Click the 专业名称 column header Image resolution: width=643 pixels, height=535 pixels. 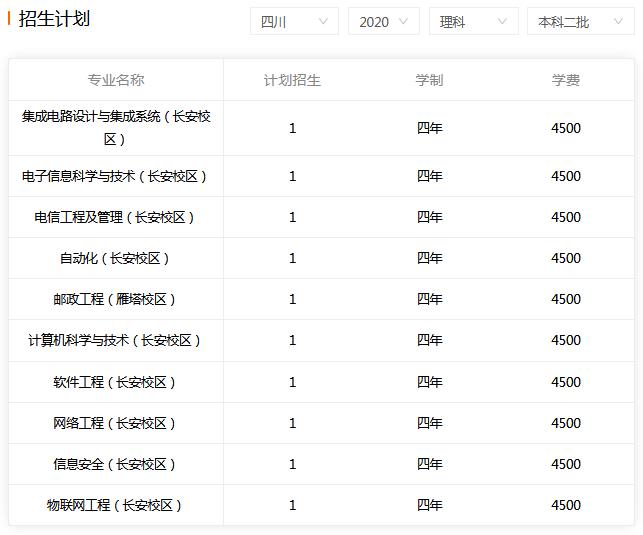(x=116, y=80)
